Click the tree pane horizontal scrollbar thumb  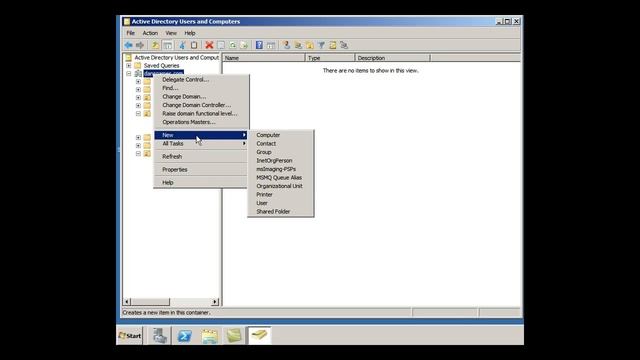coord(150,302)
